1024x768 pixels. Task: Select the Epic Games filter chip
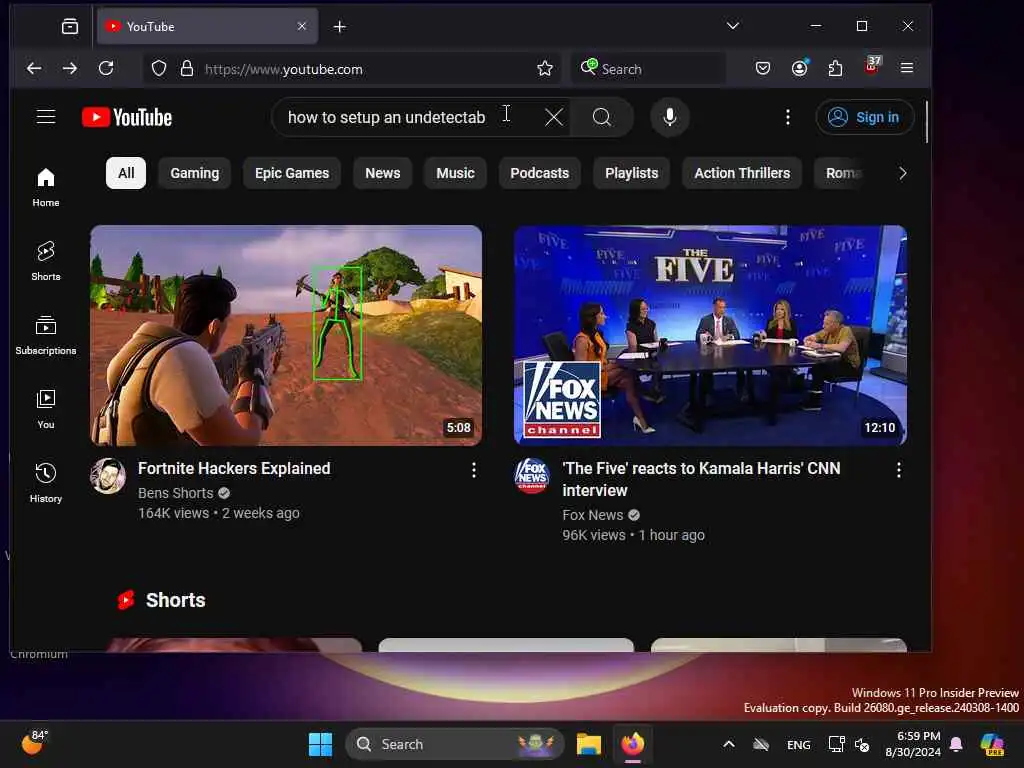[292, 173]
